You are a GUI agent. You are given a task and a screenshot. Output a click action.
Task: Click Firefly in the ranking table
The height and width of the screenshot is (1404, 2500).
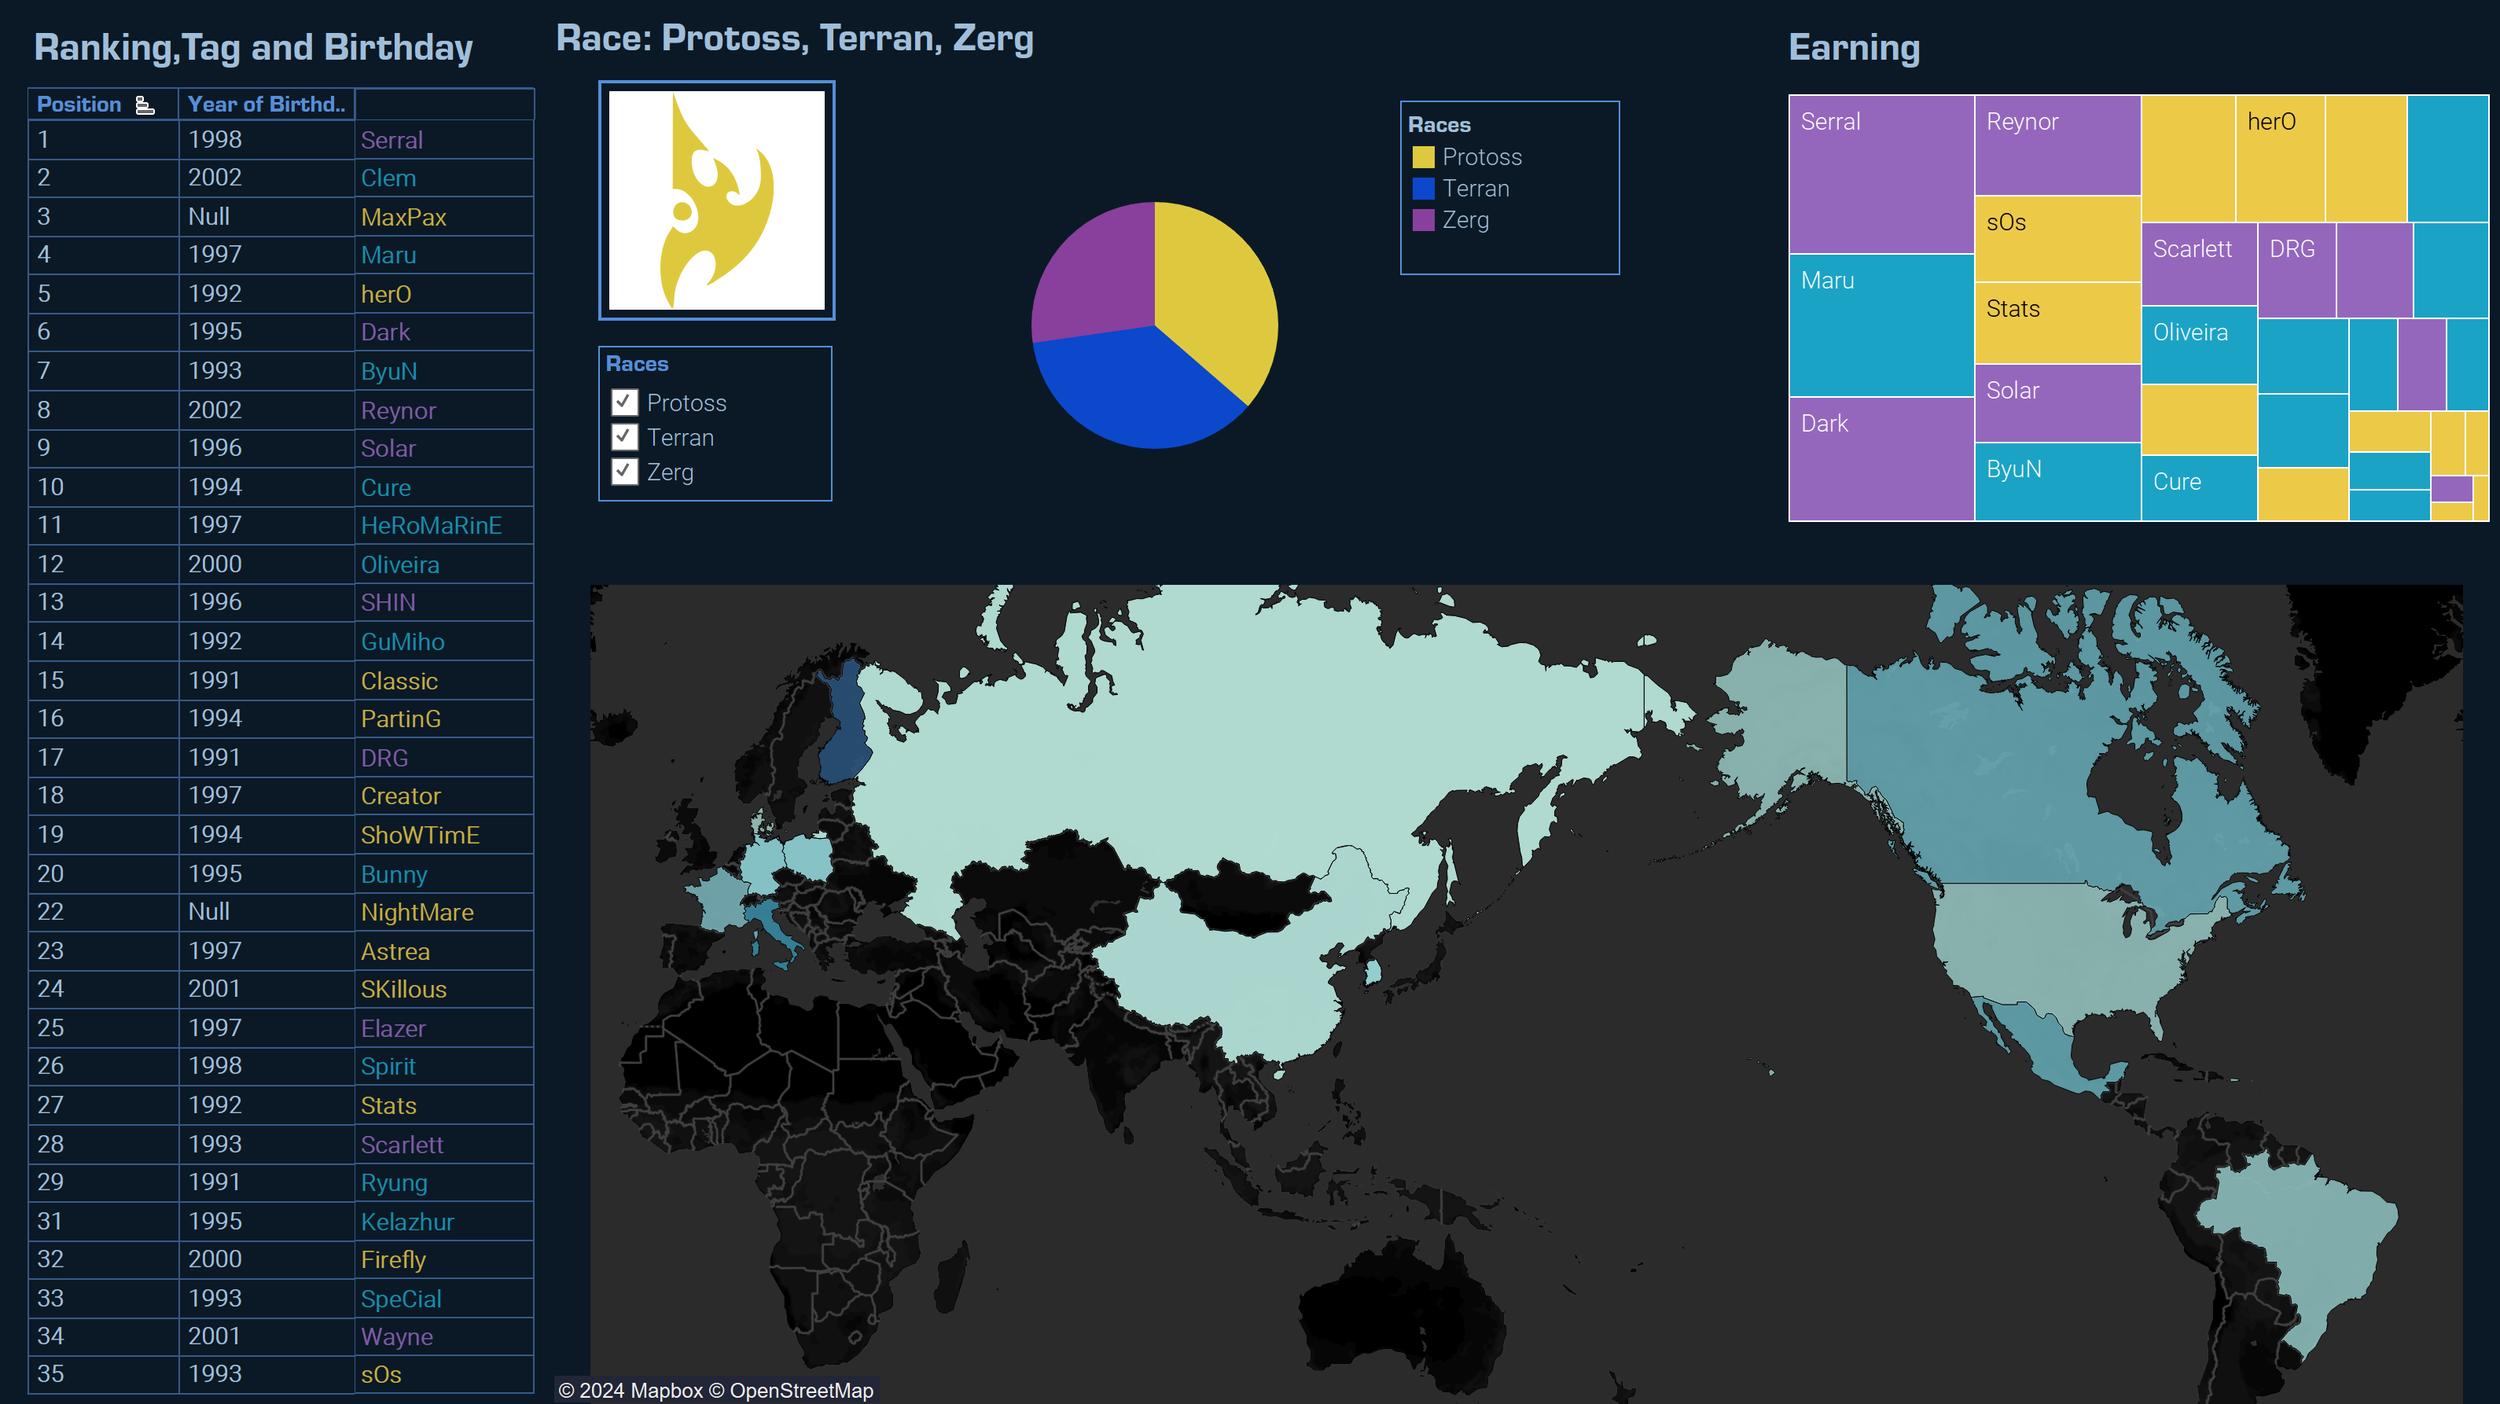click(x=393, y=1259)
